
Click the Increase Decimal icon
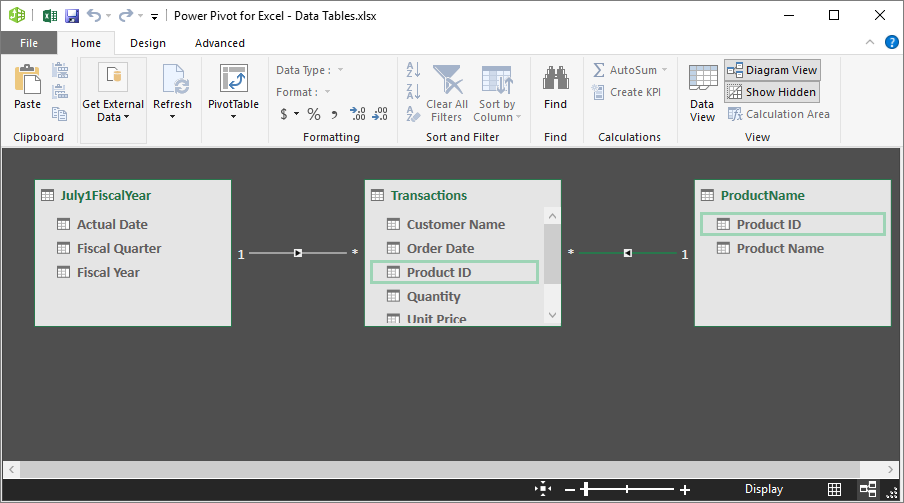(357, 114)
